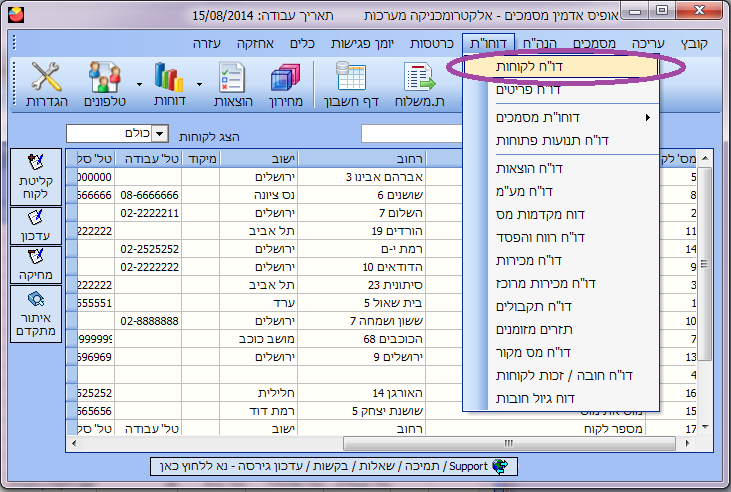This screenshot has width=731, height=492.
Task: Open the הוצאות expenses checklist icon
Action: point(233,84)
